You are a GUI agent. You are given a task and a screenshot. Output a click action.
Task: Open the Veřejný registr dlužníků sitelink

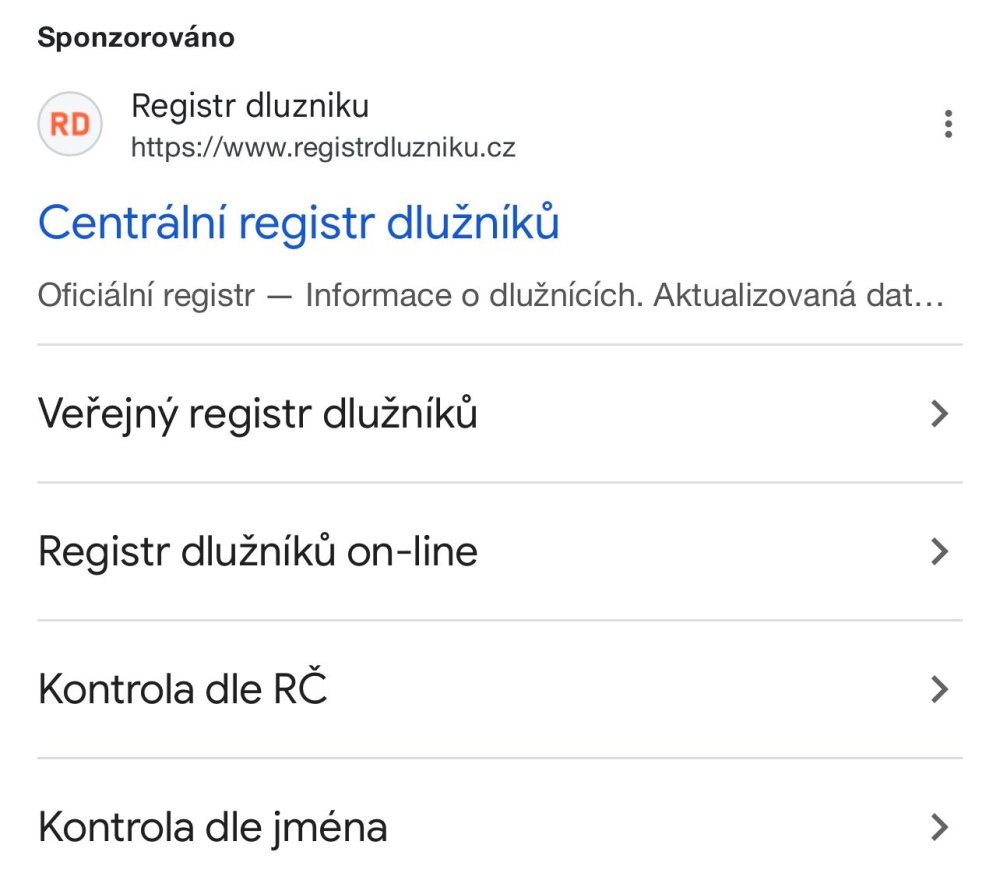click(257, 414)
